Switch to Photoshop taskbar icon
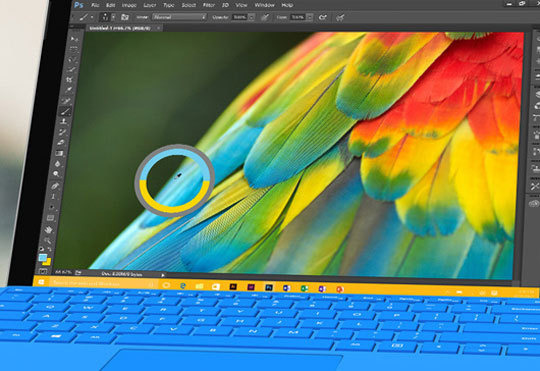The width and height of the screenshot is (540, 371). [269, 288]
